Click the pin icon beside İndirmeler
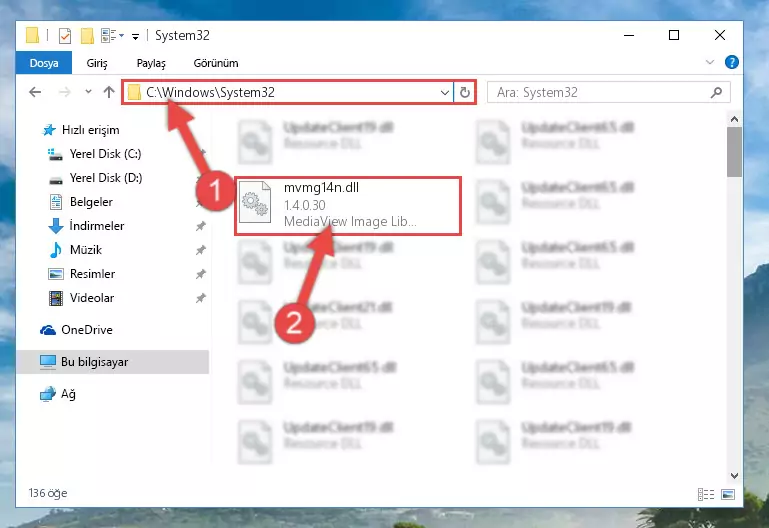This screenshot has height=528, width=769. (x=201, y=226)
